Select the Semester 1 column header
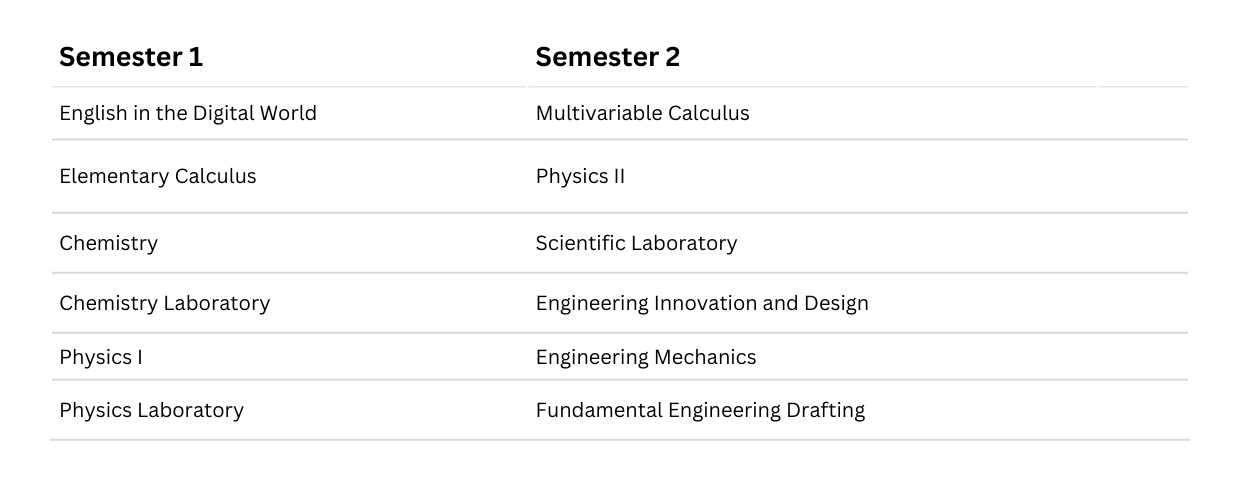 (131, 57)
